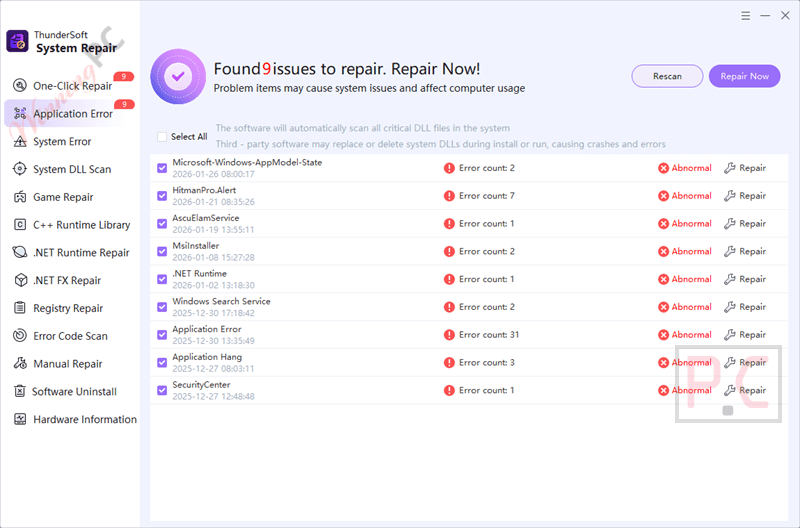The height and width of the screenshot is (528, 800).
Task: Click the C++ Runtime Library icon
Action: coord(19,224)
